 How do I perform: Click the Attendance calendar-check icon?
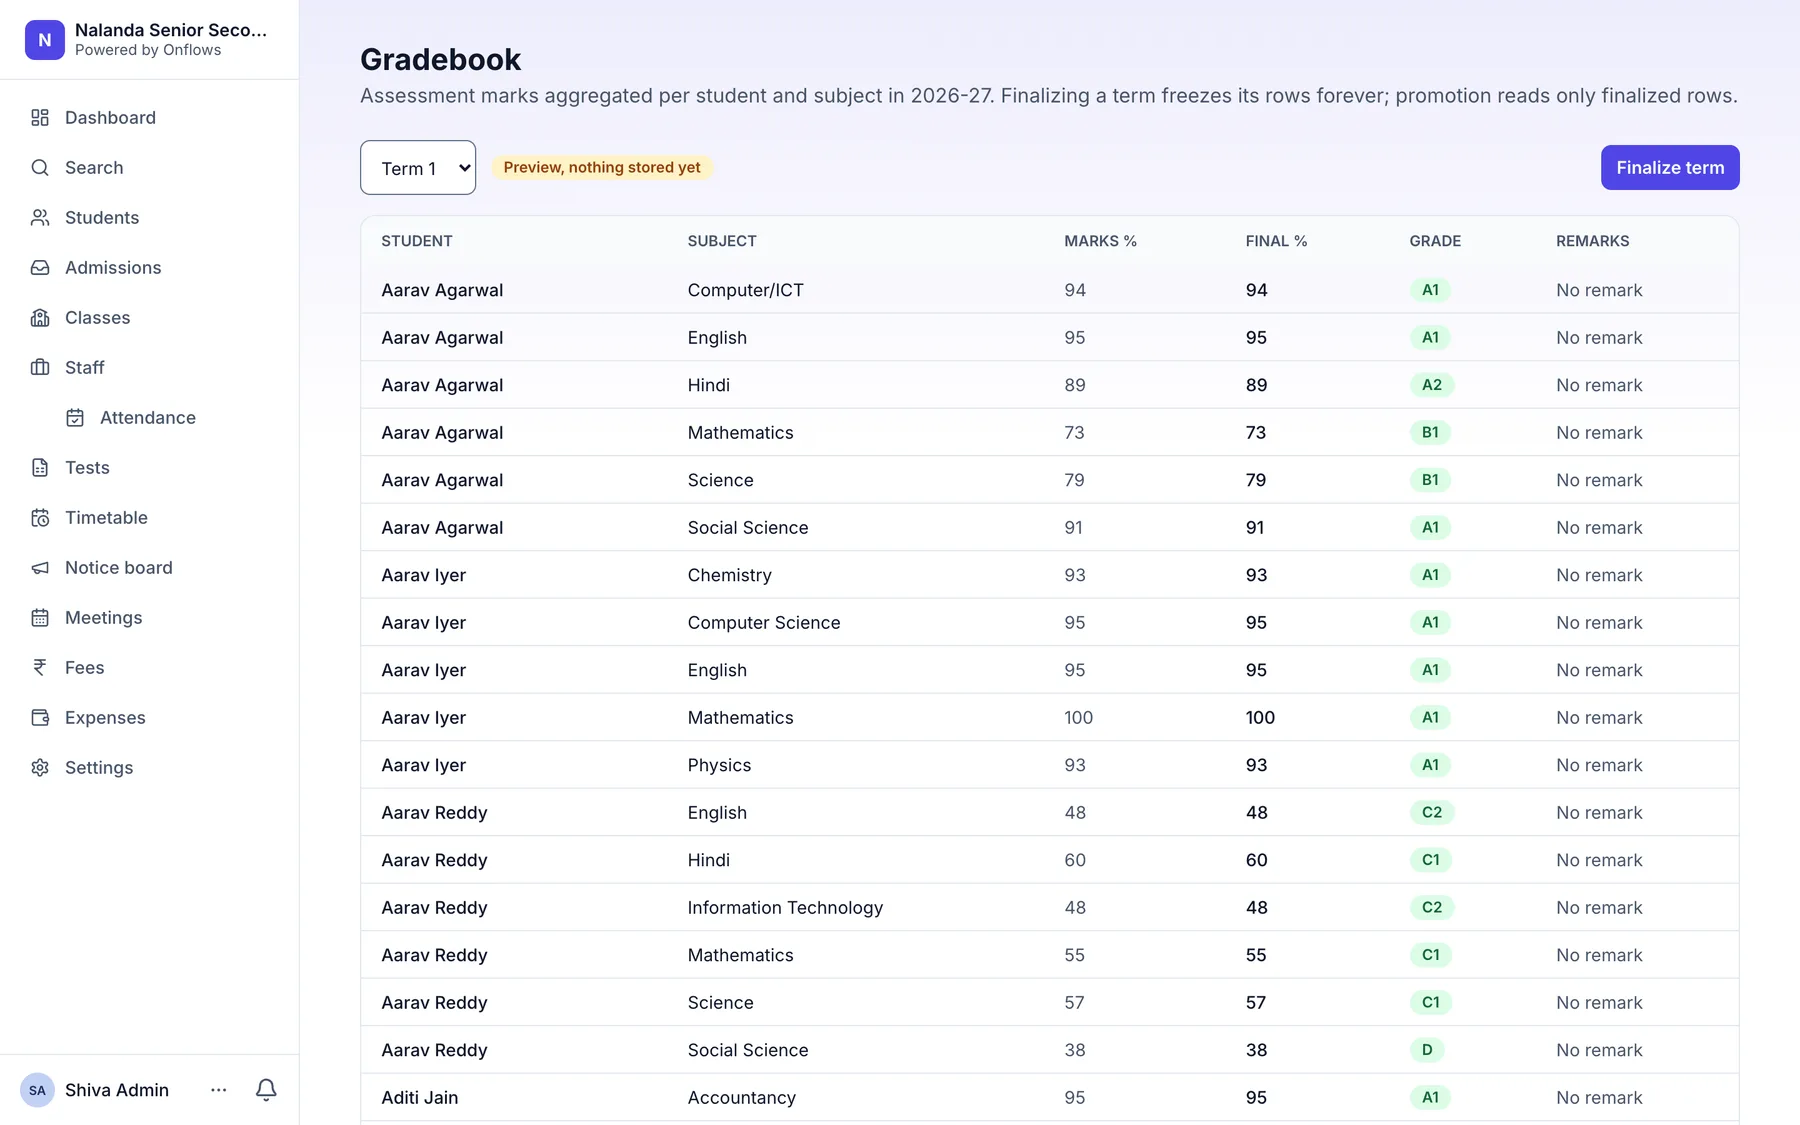75,418
